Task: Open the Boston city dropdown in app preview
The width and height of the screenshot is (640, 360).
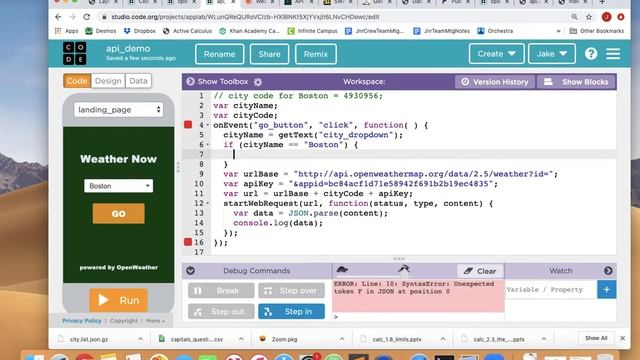Action: pyautogui.click(x=118, y=186)
